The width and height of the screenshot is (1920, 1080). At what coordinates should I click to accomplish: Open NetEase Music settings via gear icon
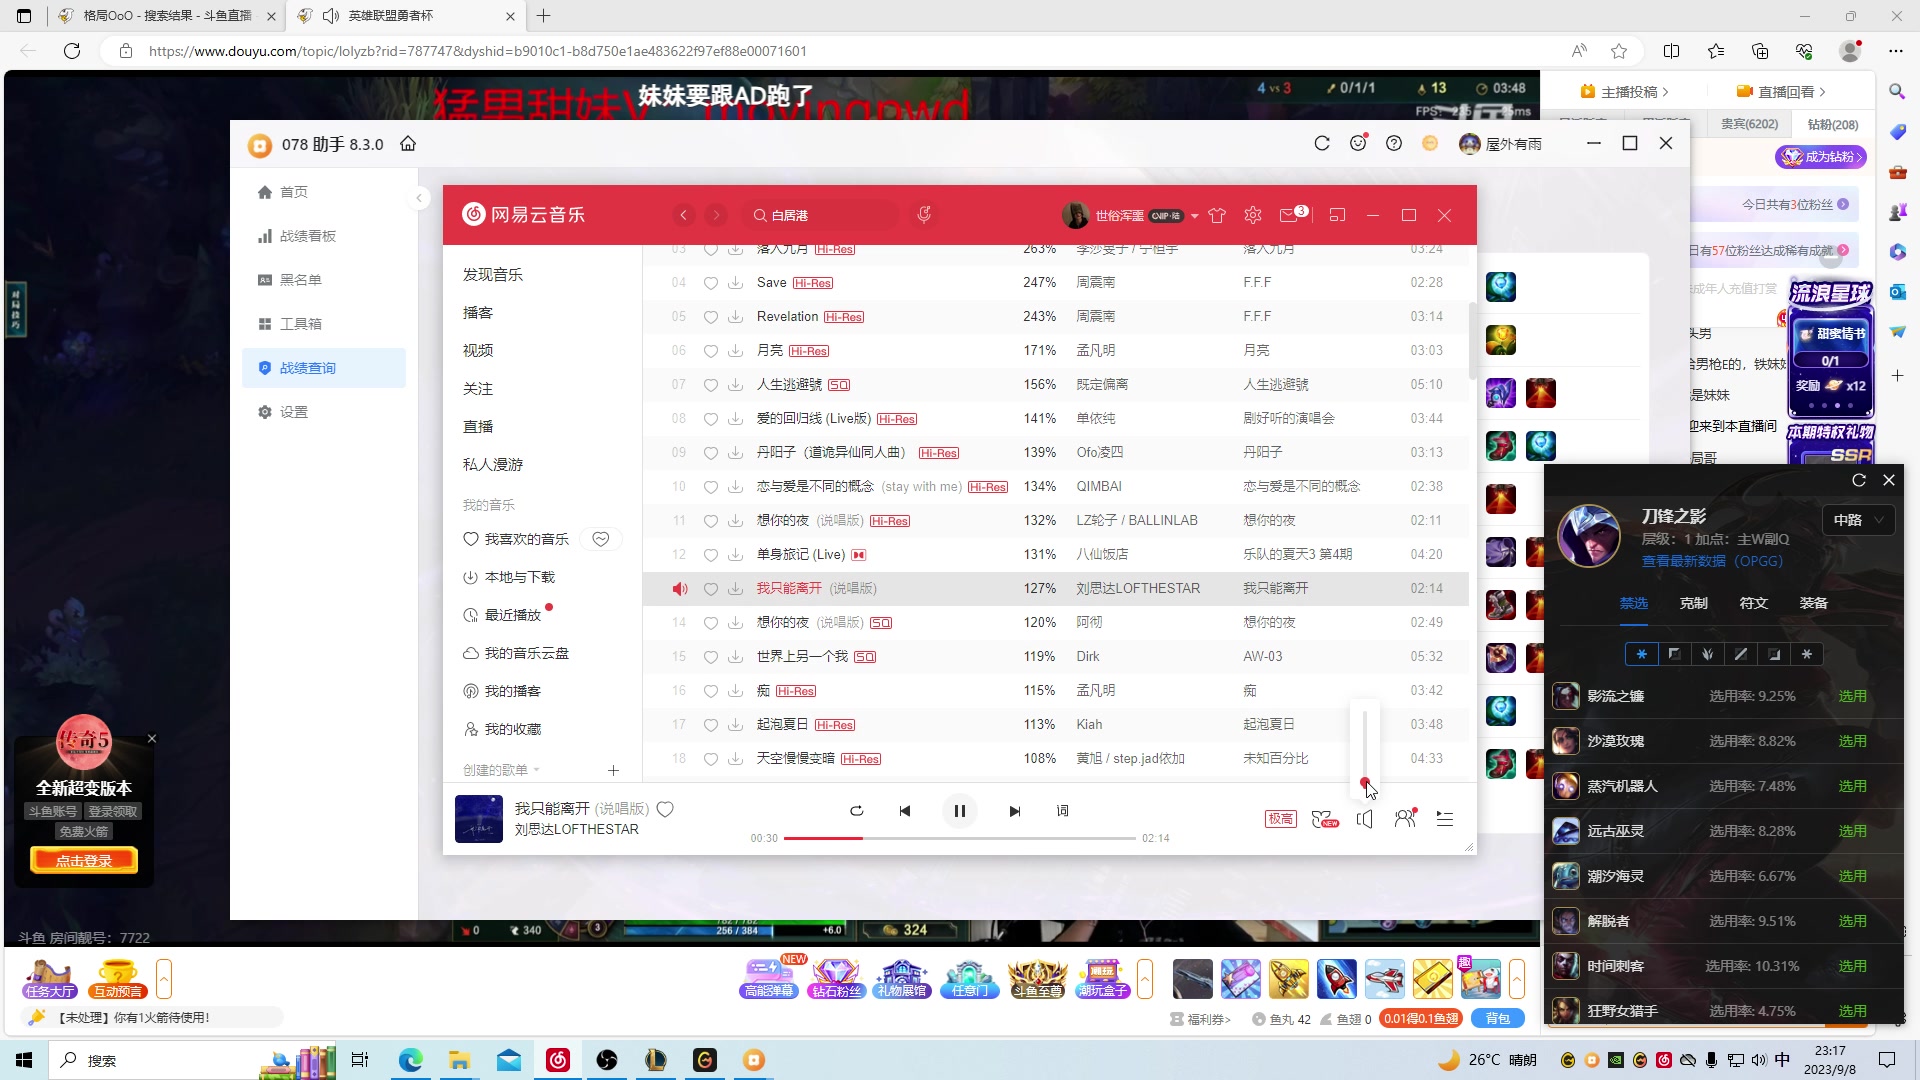[1252, 214]
